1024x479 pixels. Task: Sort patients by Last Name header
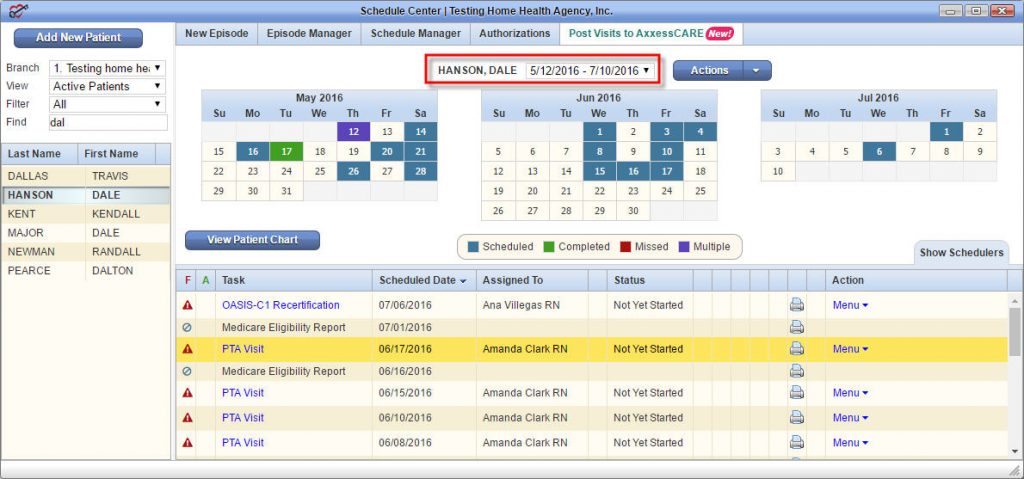coord(39,154)
